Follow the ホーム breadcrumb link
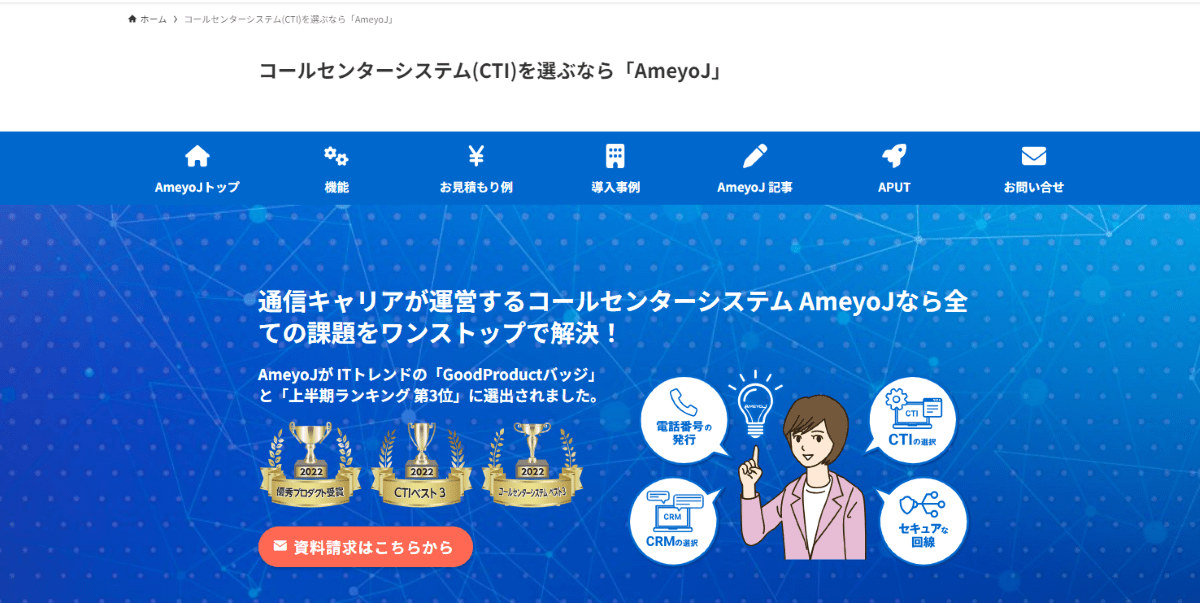The image size is (1200, 603). 153,19
